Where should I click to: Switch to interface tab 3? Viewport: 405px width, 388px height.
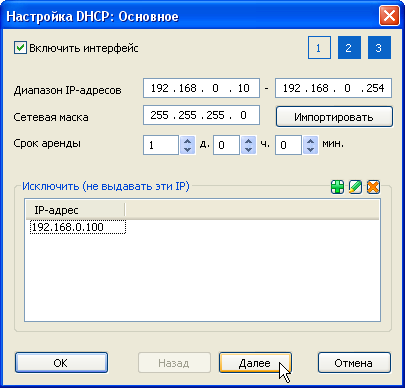[379, 48]
